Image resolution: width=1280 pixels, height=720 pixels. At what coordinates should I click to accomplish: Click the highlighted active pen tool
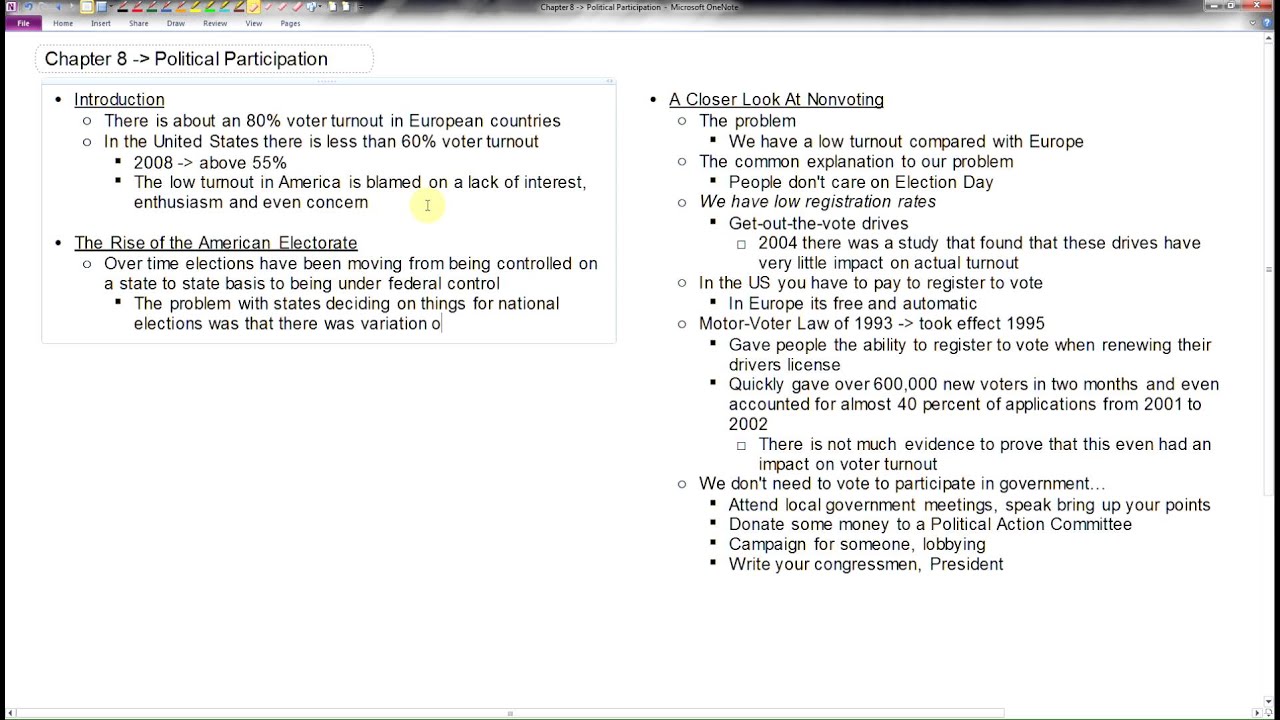[254, 7]
